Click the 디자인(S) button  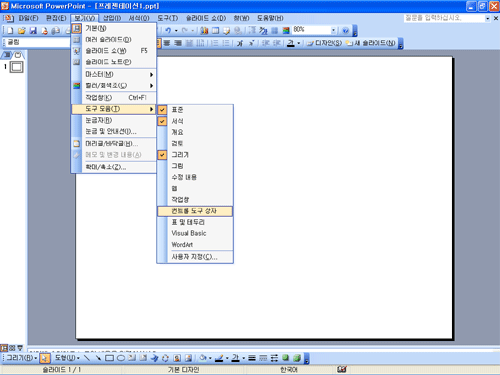point(325,43)
